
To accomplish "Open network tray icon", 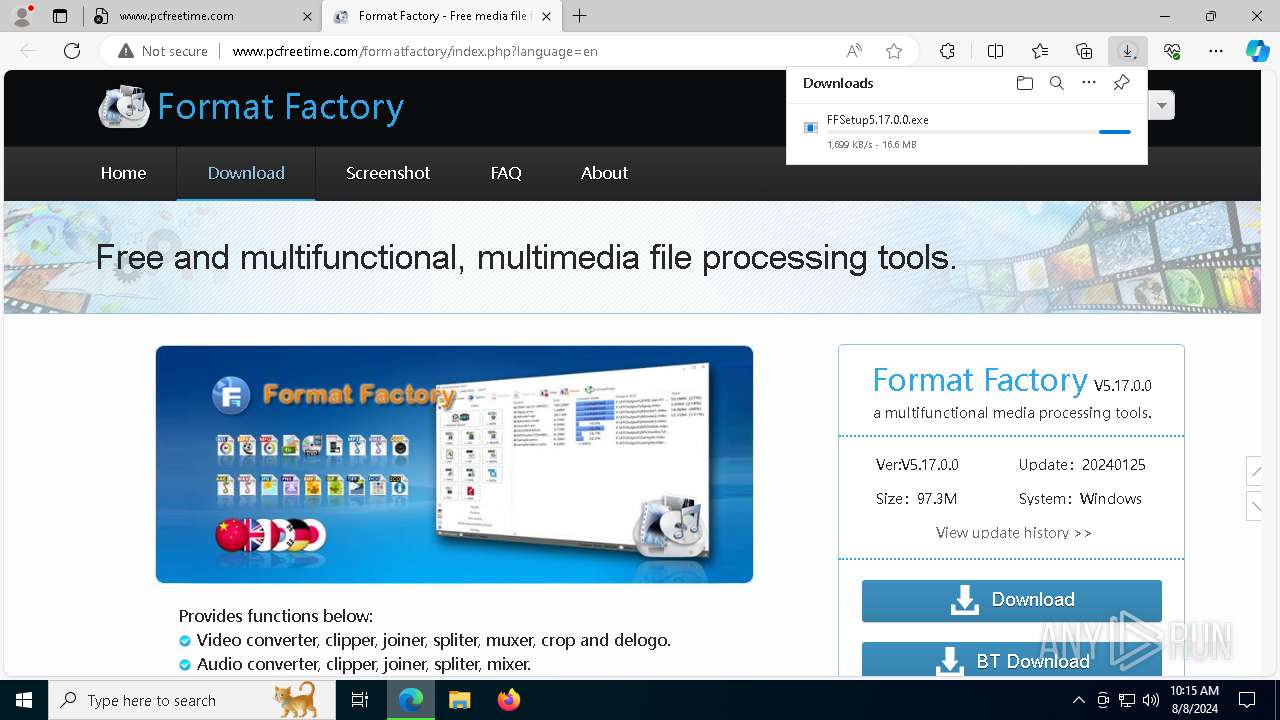I will tap(1127, 700).
